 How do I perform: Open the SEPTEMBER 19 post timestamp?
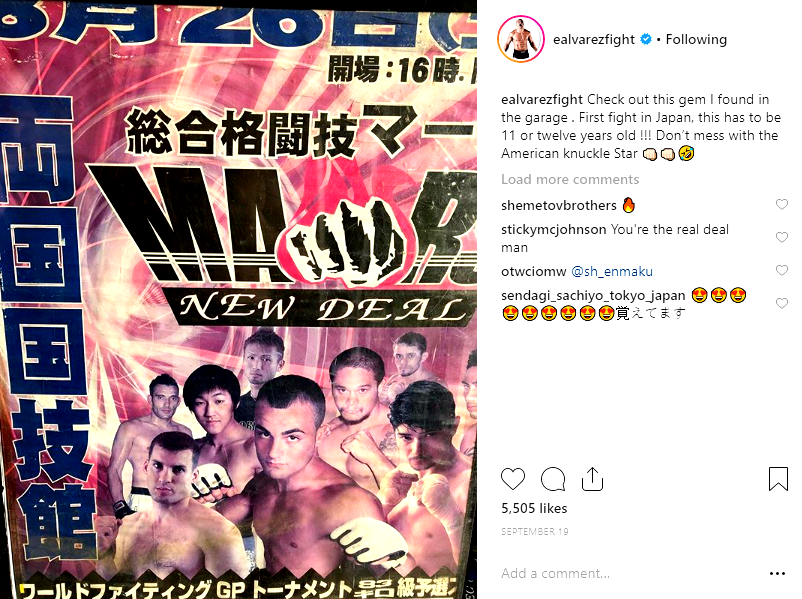tap(534, 531)
